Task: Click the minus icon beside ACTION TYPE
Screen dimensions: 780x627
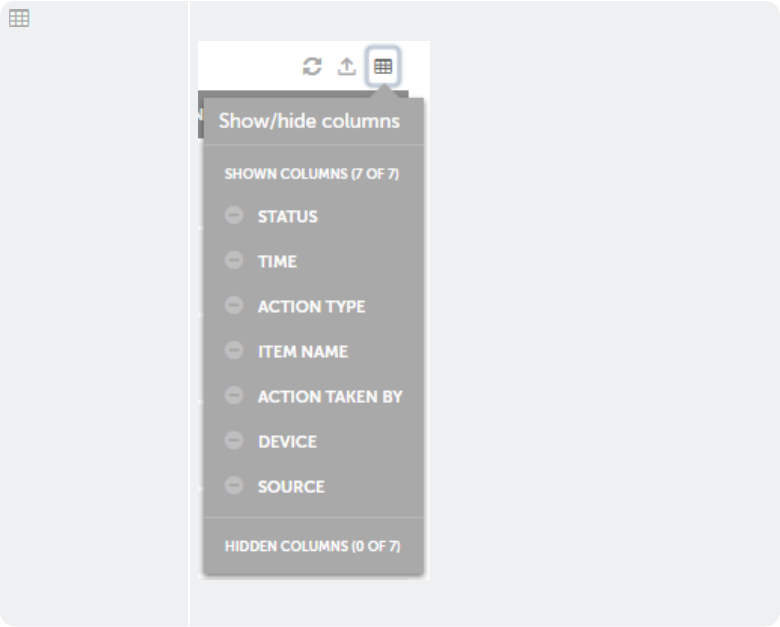Action: [234, 305]
